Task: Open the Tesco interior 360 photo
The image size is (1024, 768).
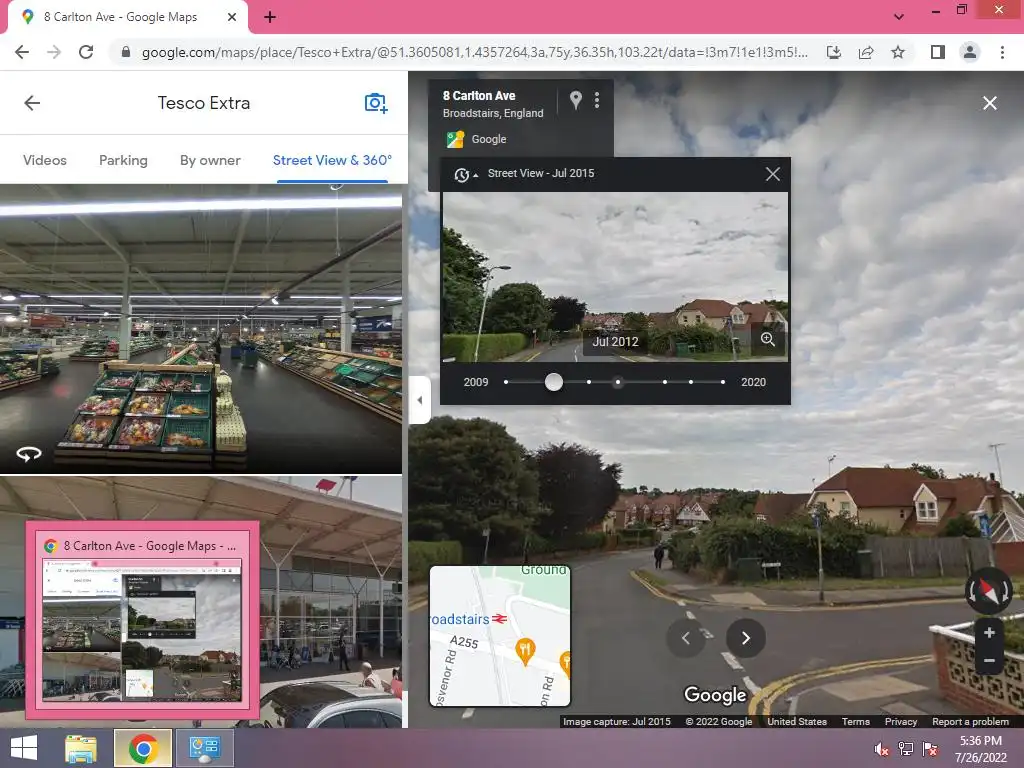Action: (201, 329)
